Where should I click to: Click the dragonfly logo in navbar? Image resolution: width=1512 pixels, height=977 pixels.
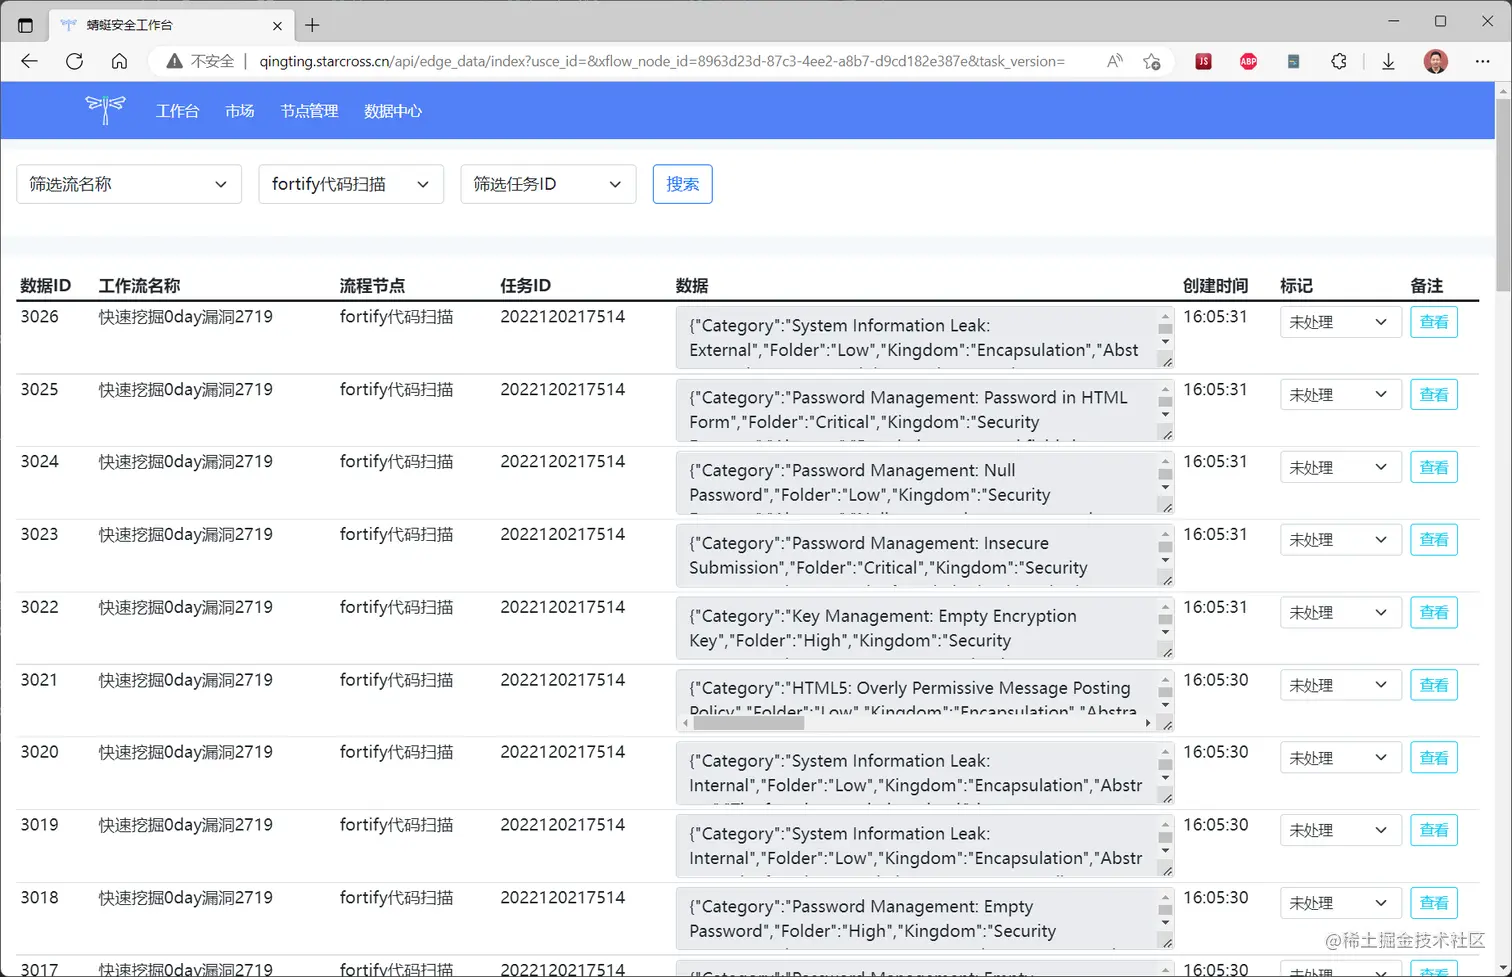click(105, 109)
